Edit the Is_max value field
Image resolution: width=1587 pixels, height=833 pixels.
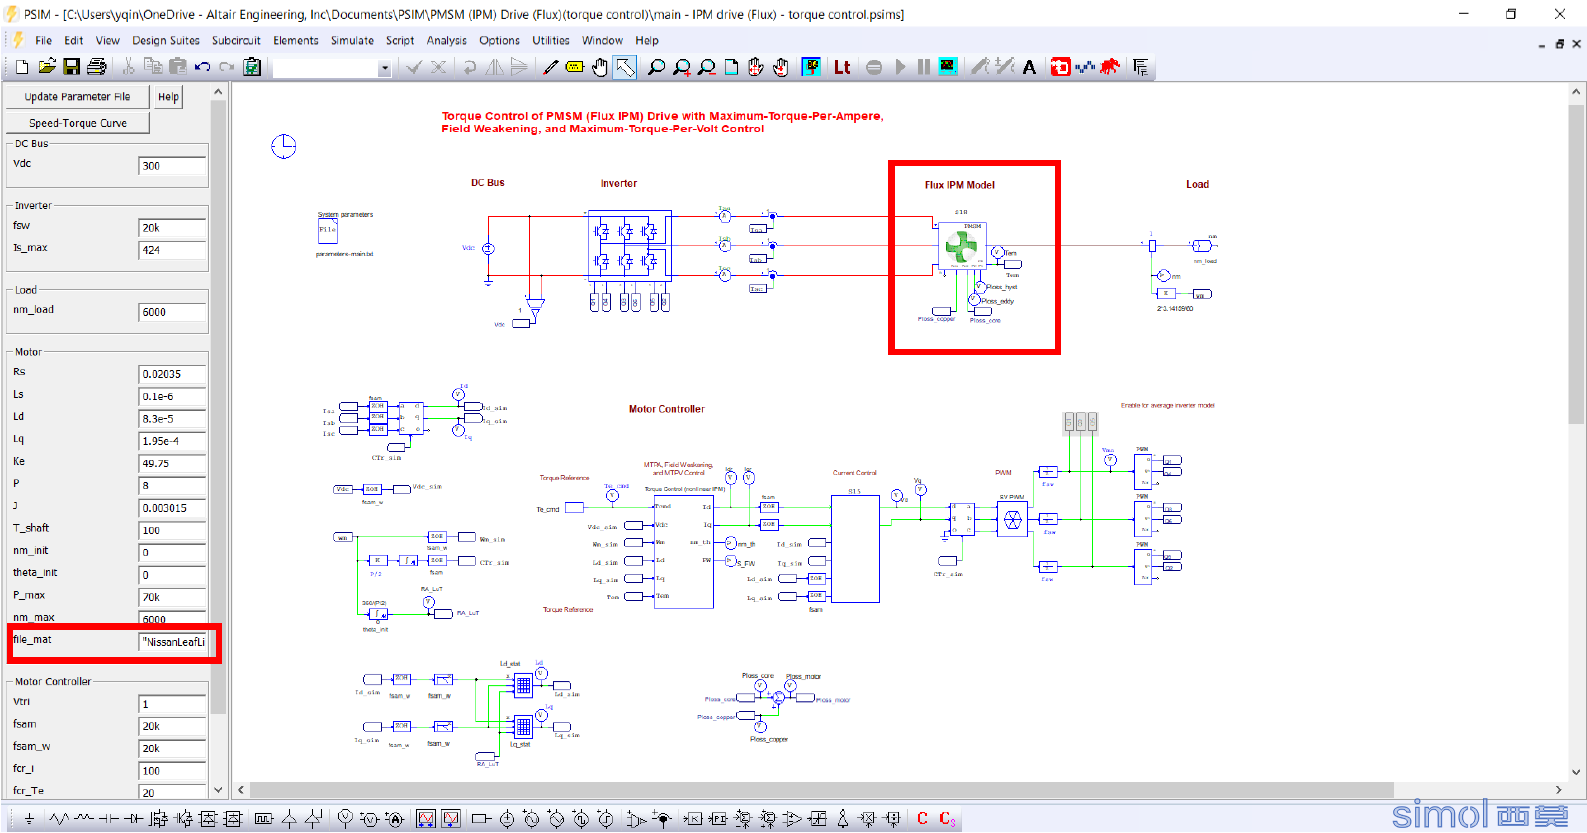172,250
